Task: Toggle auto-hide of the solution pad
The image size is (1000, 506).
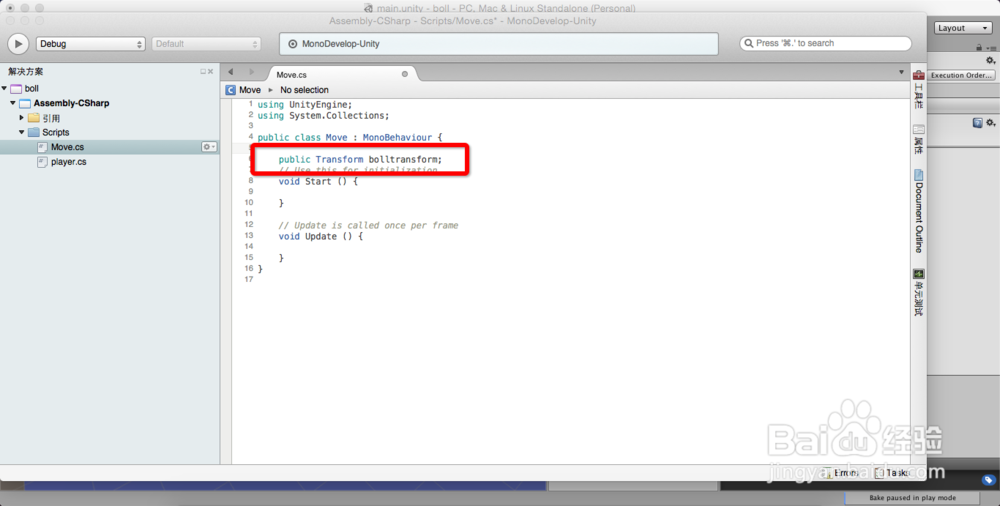Action: click(203, 71)
